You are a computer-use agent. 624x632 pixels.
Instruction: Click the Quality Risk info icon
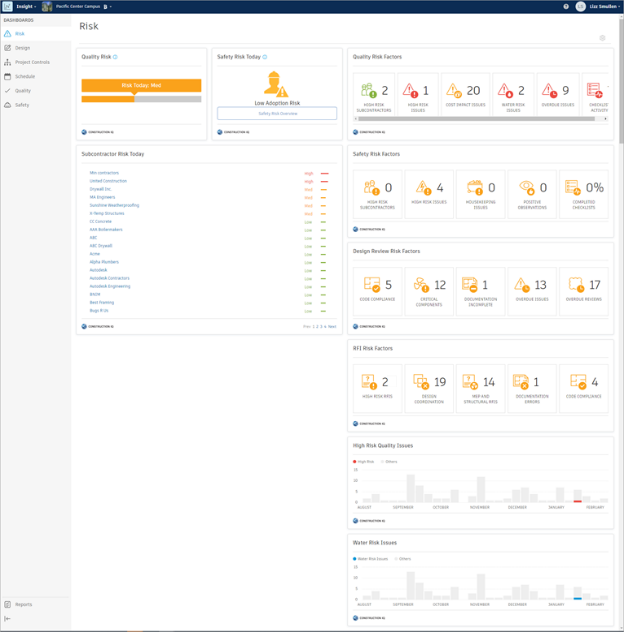coord(115,57)
